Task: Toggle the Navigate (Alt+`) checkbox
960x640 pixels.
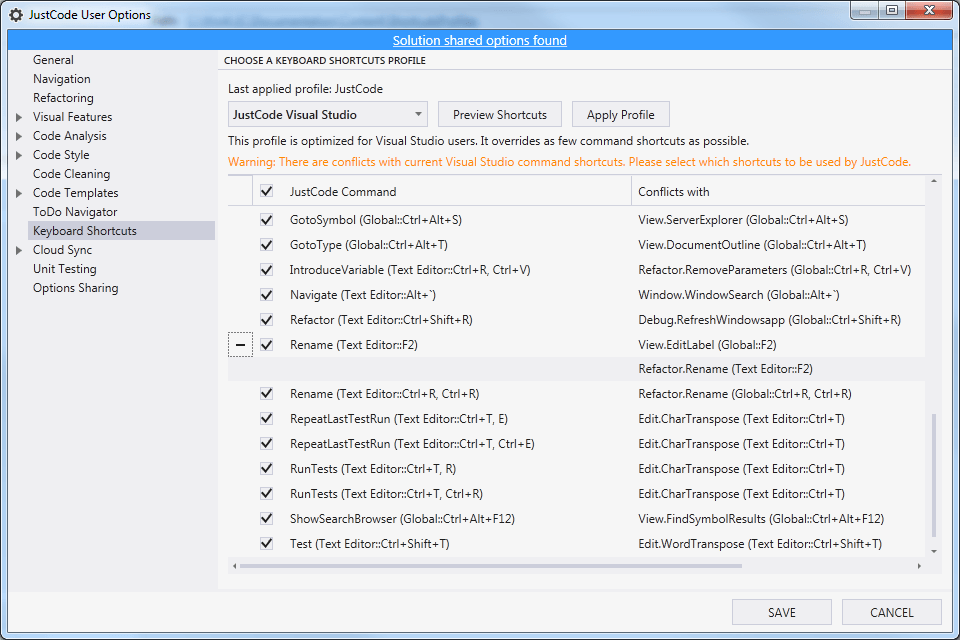Action: (266, 295)
